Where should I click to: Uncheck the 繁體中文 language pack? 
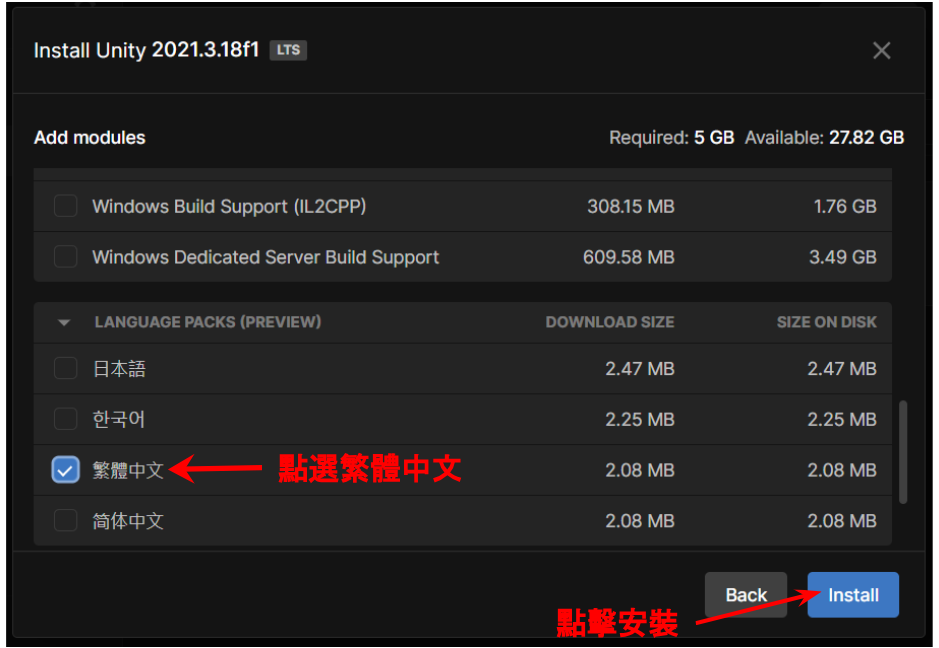(x=65, y=470)
